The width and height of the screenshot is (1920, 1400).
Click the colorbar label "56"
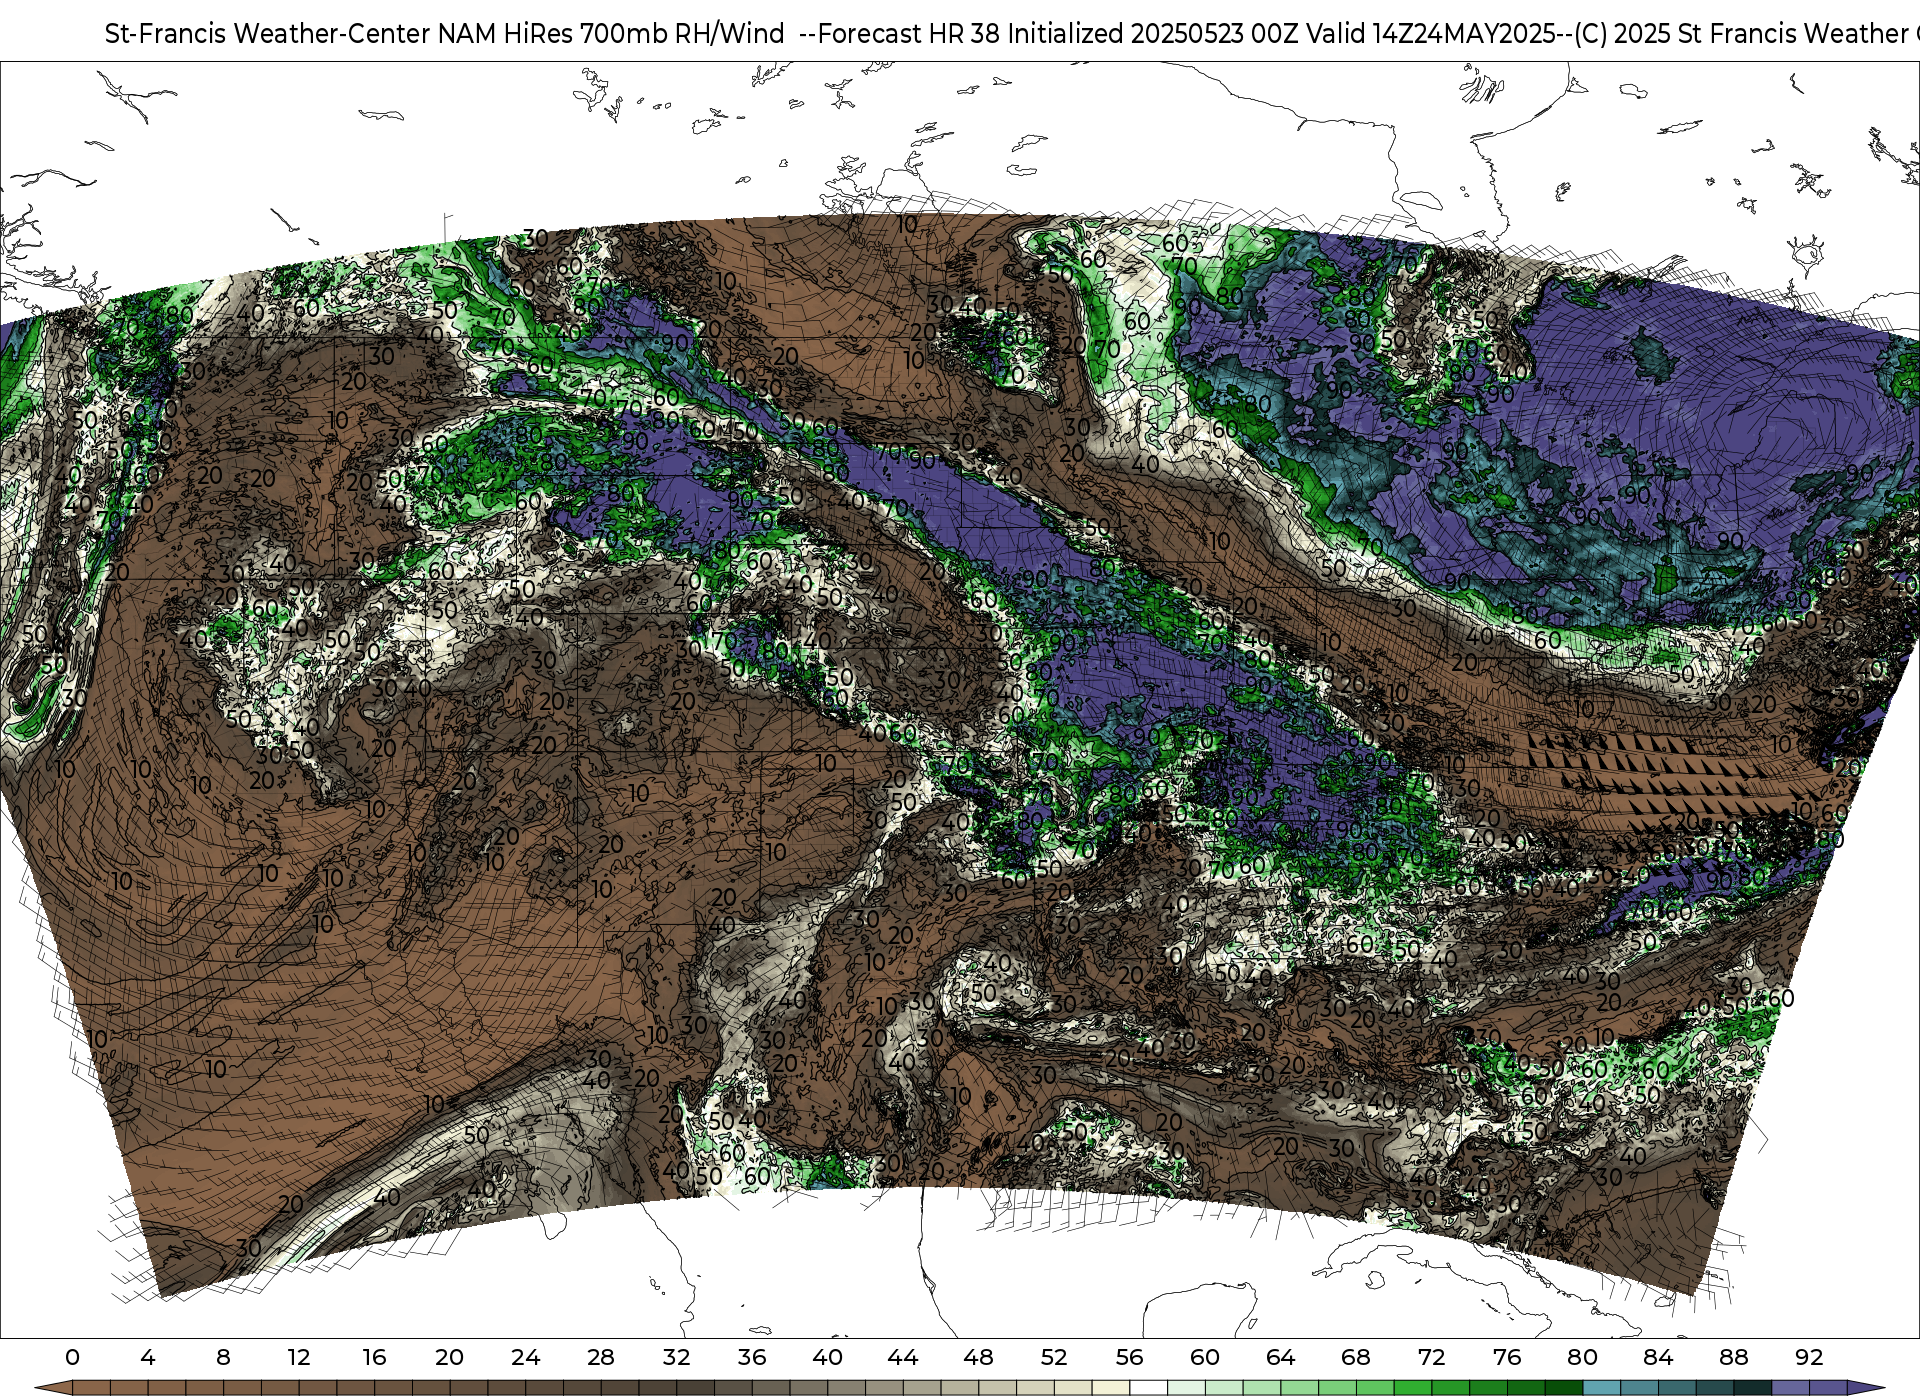(x=1129, y=1357)
